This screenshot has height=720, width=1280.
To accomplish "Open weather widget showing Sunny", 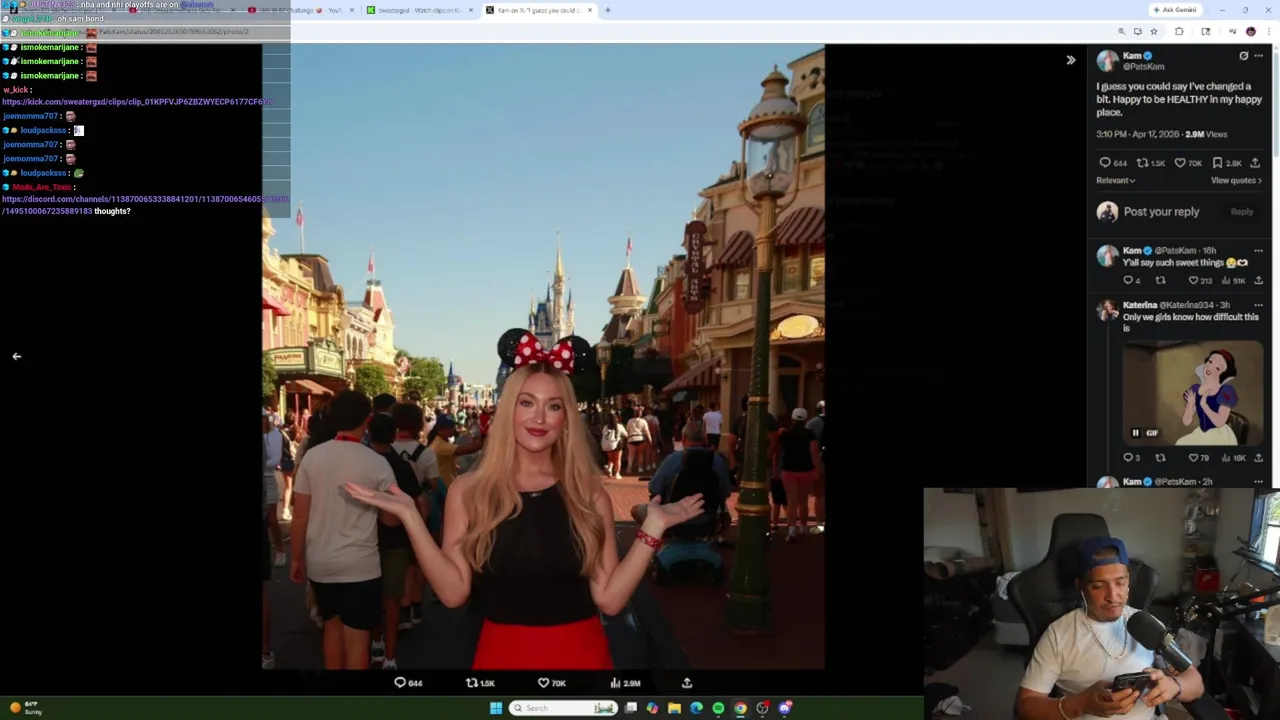I will 25,708.
